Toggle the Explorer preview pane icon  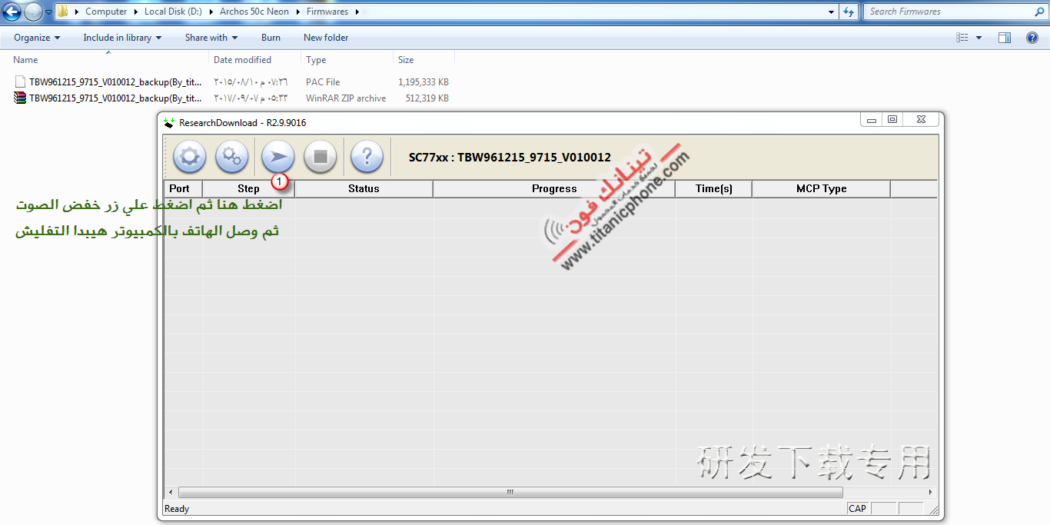tap(1004, 38)
